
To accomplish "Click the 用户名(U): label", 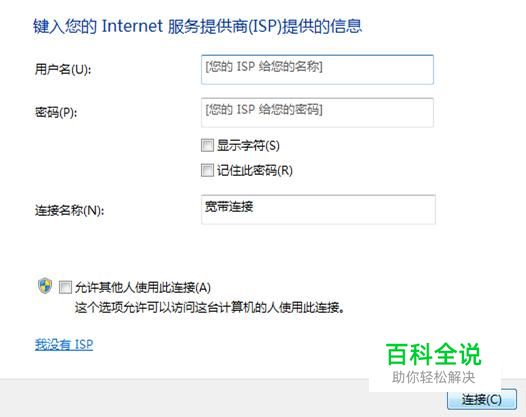I will click(63, 69).
